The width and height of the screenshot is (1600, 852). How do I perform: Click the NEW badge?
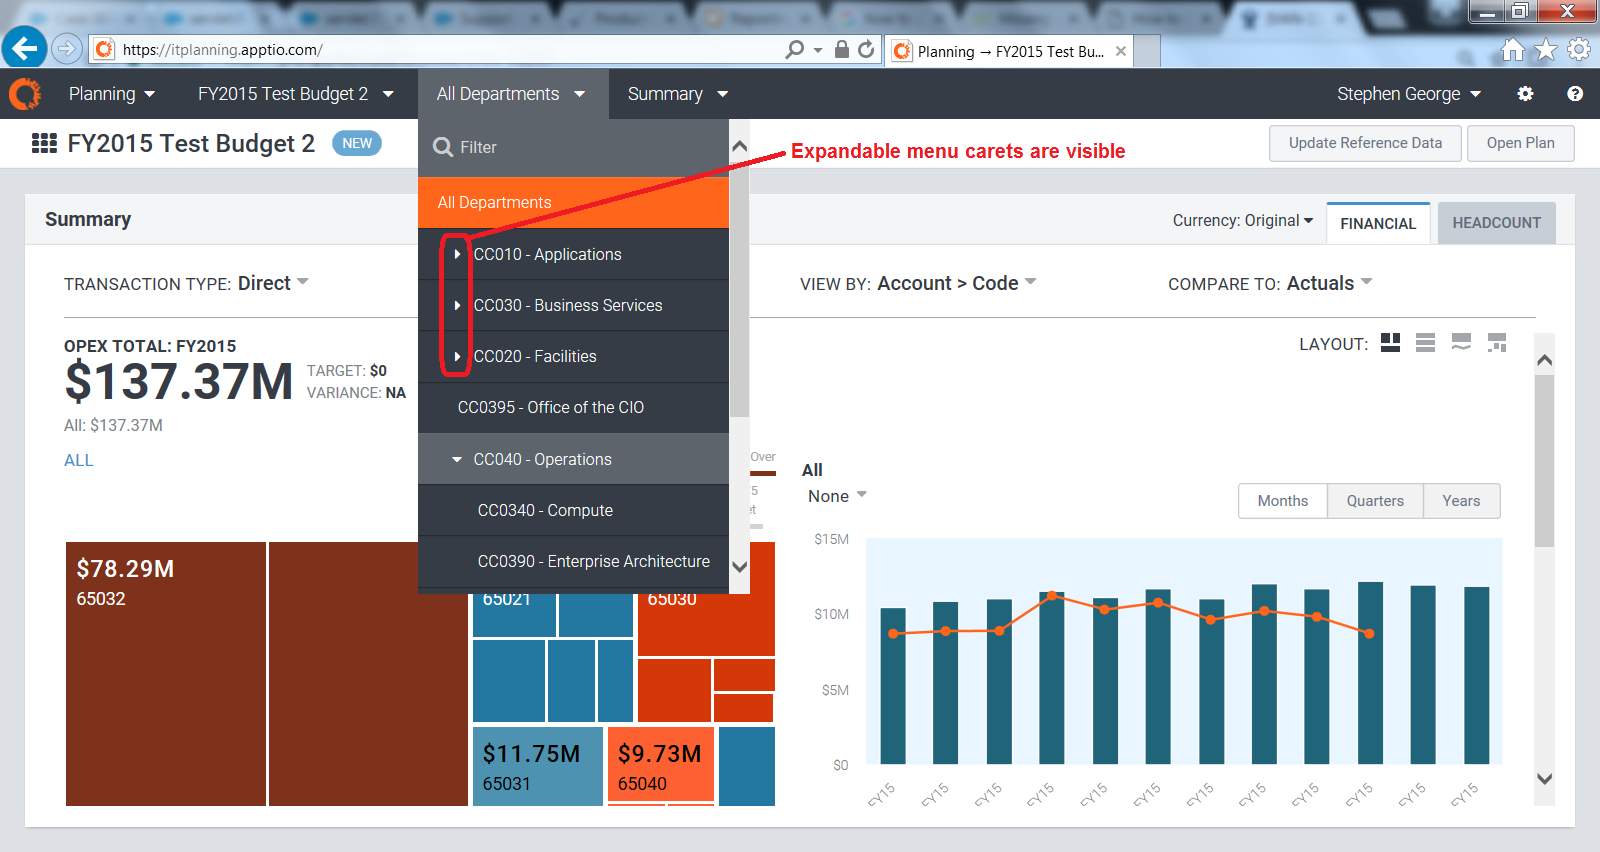(x=357, y=143)
